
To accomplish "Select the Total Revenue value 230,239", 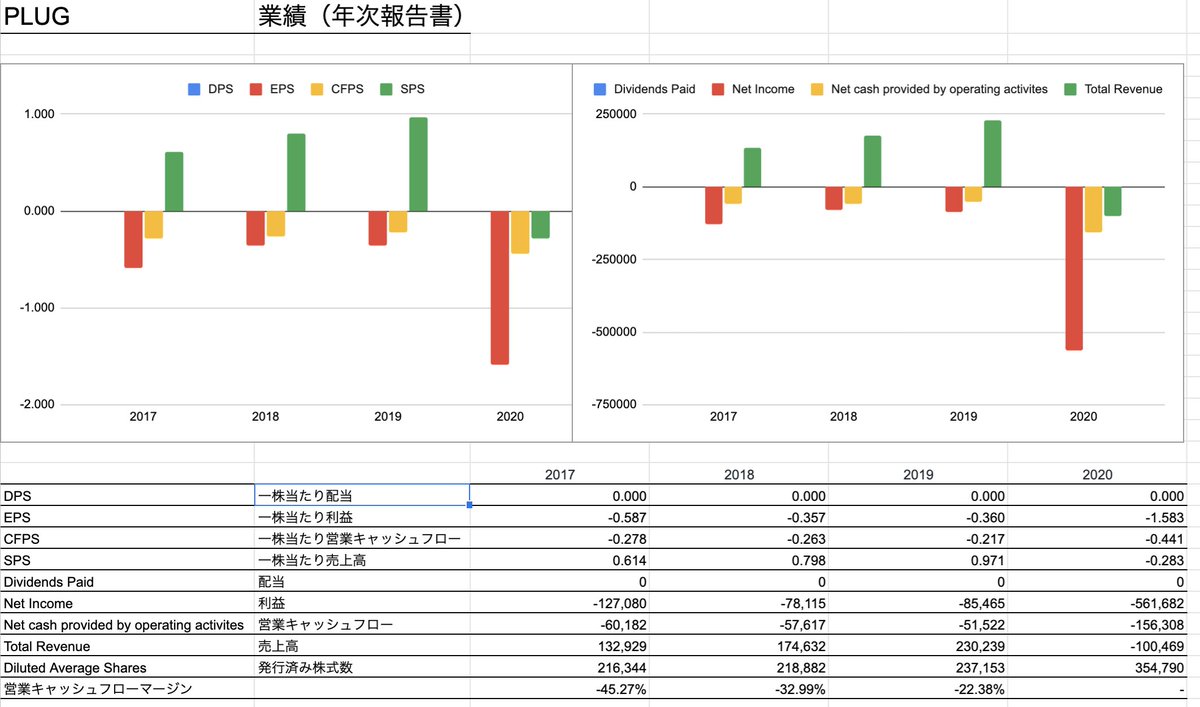I will pos(918,646).
